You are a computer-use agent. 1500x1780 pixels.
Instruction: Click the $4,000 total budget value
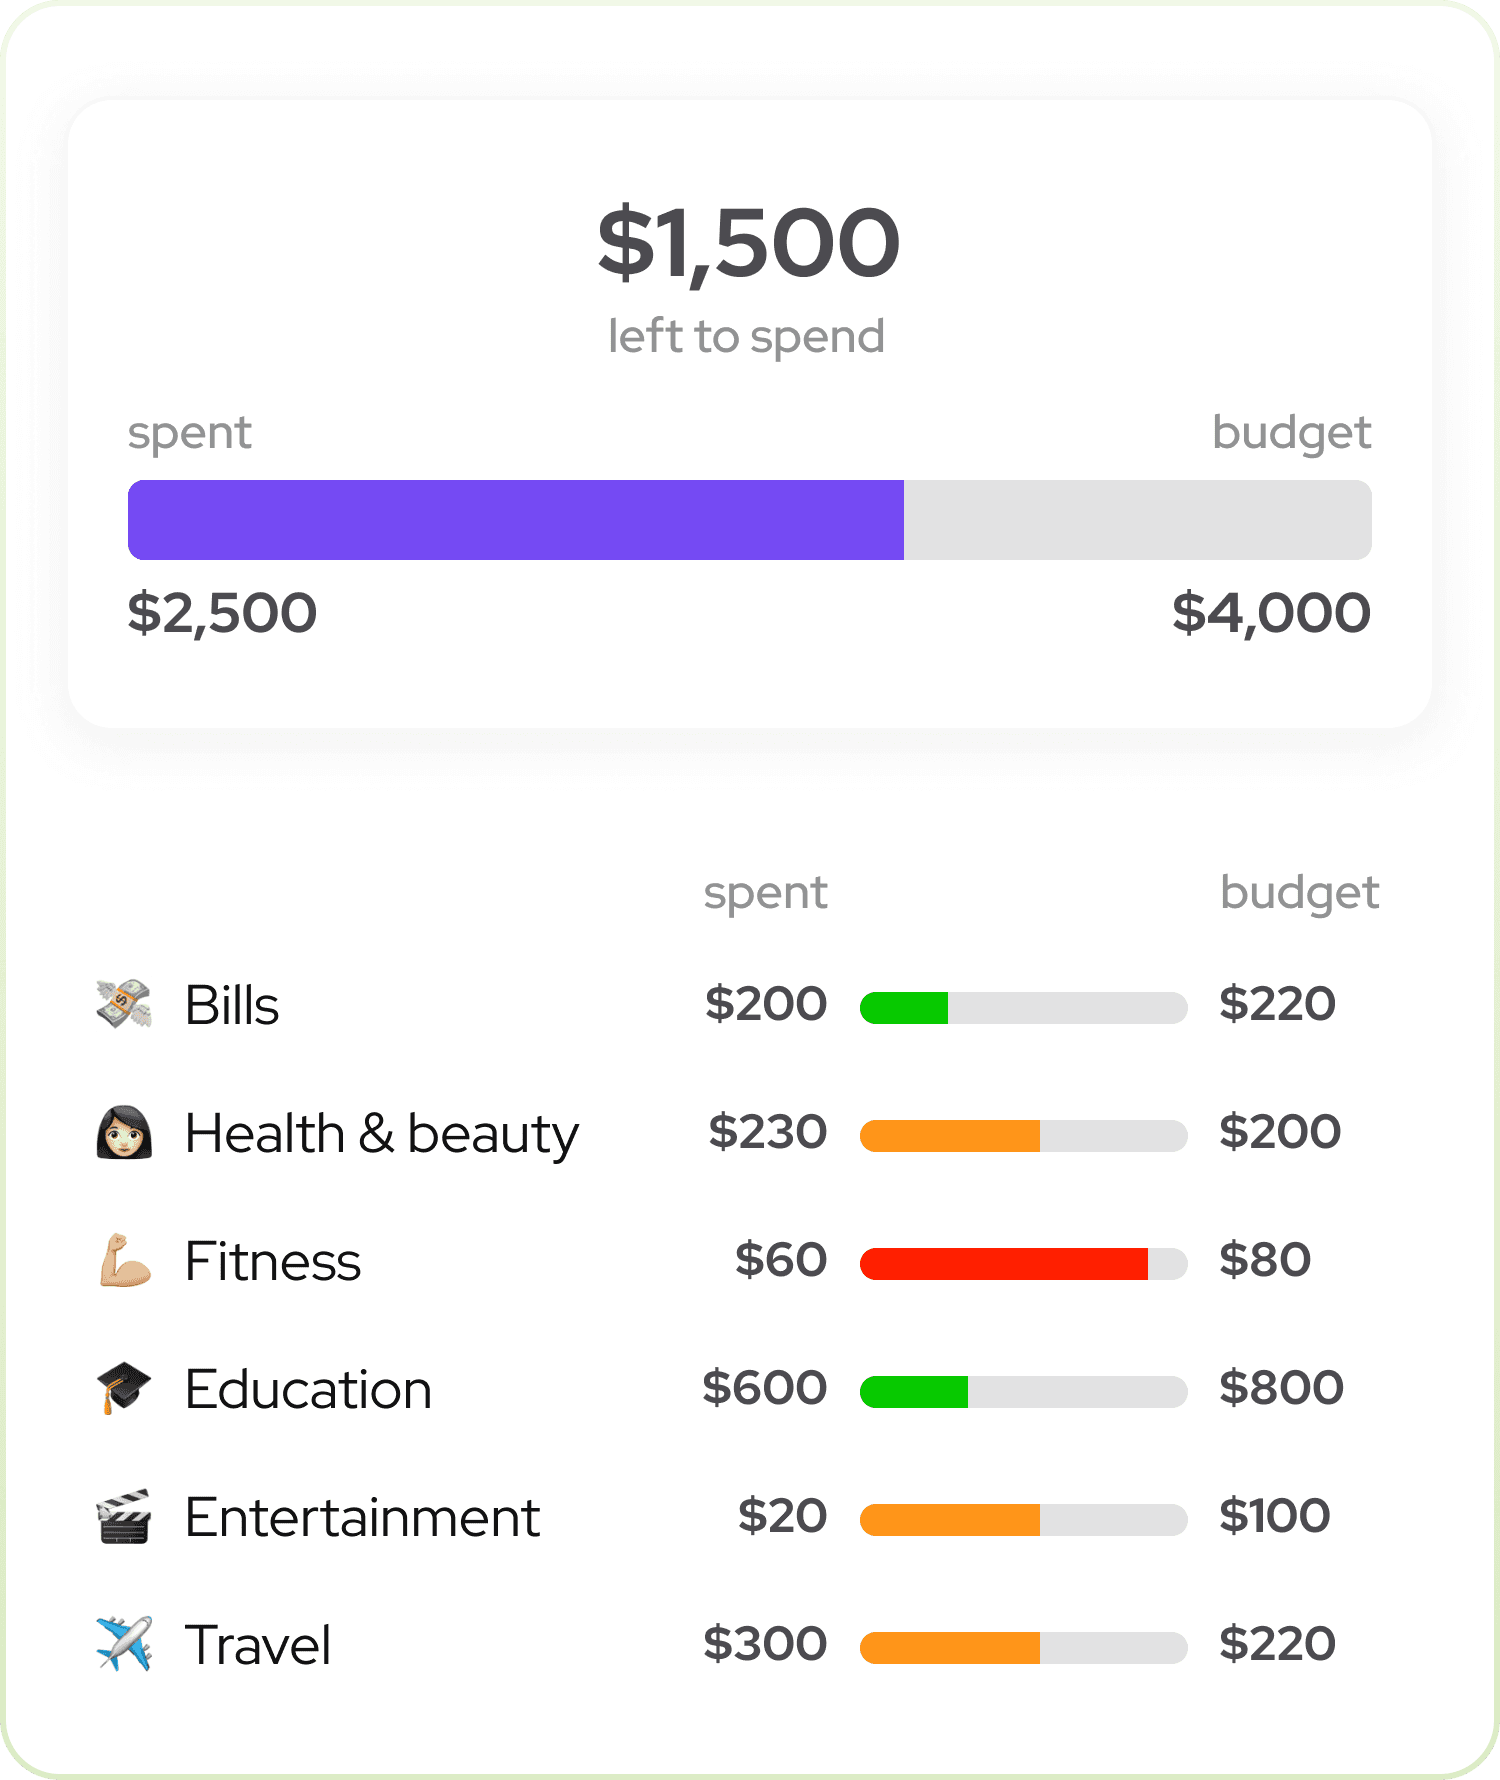(x=1271, y=612)
